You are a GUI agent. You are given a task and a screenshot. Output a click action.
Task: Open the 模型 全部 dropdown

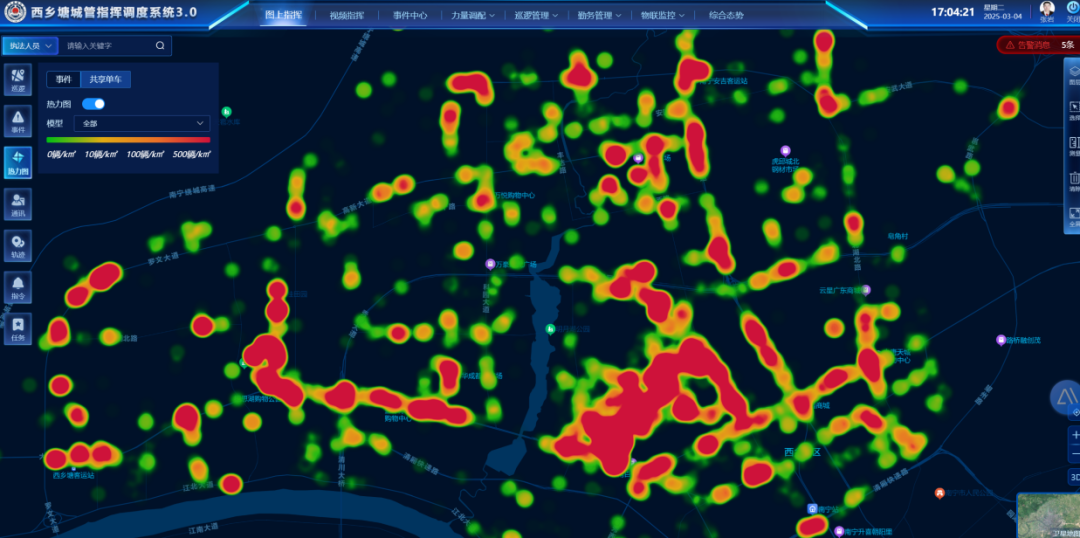[142, 123]
